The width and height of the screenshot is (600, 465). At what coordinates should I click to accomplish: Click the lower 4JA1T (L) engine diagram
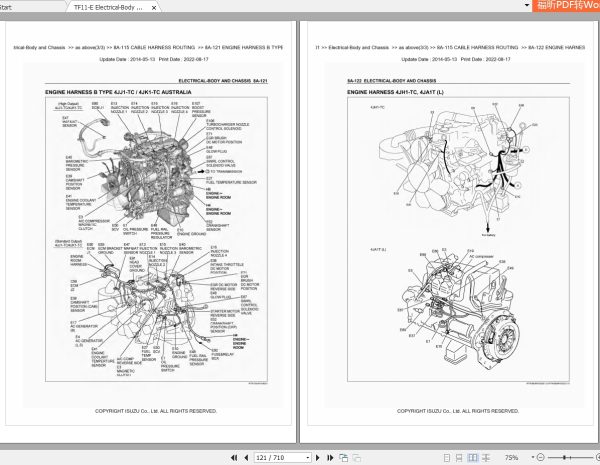pos(459,308)
